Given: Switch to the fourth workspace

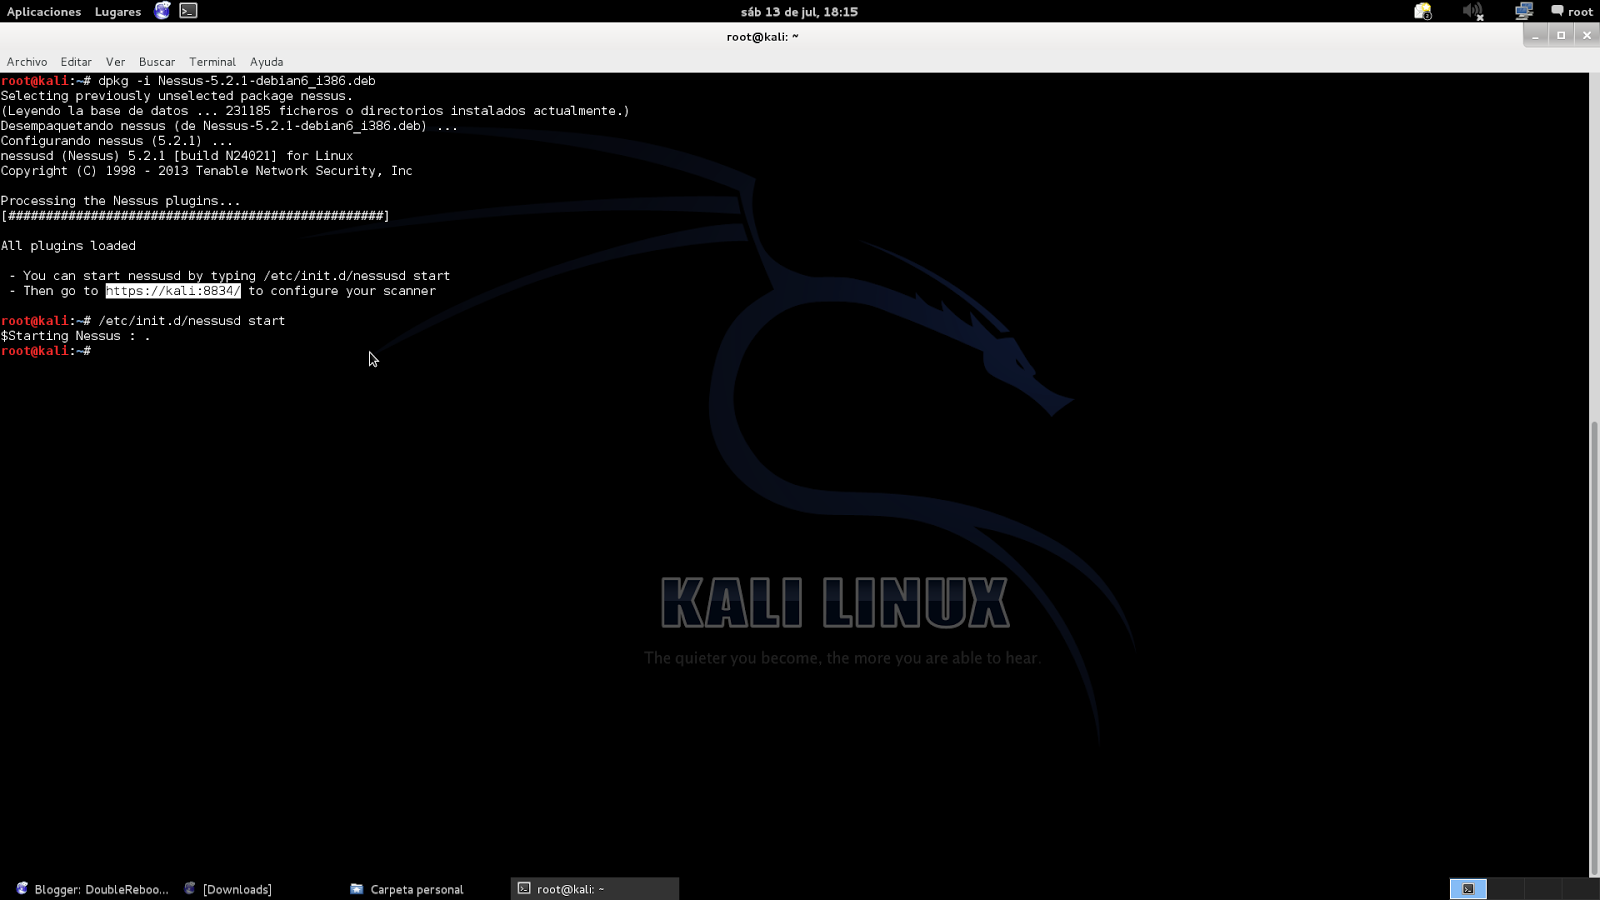Looking at the screenshot, I should [x=1580, y=889].
